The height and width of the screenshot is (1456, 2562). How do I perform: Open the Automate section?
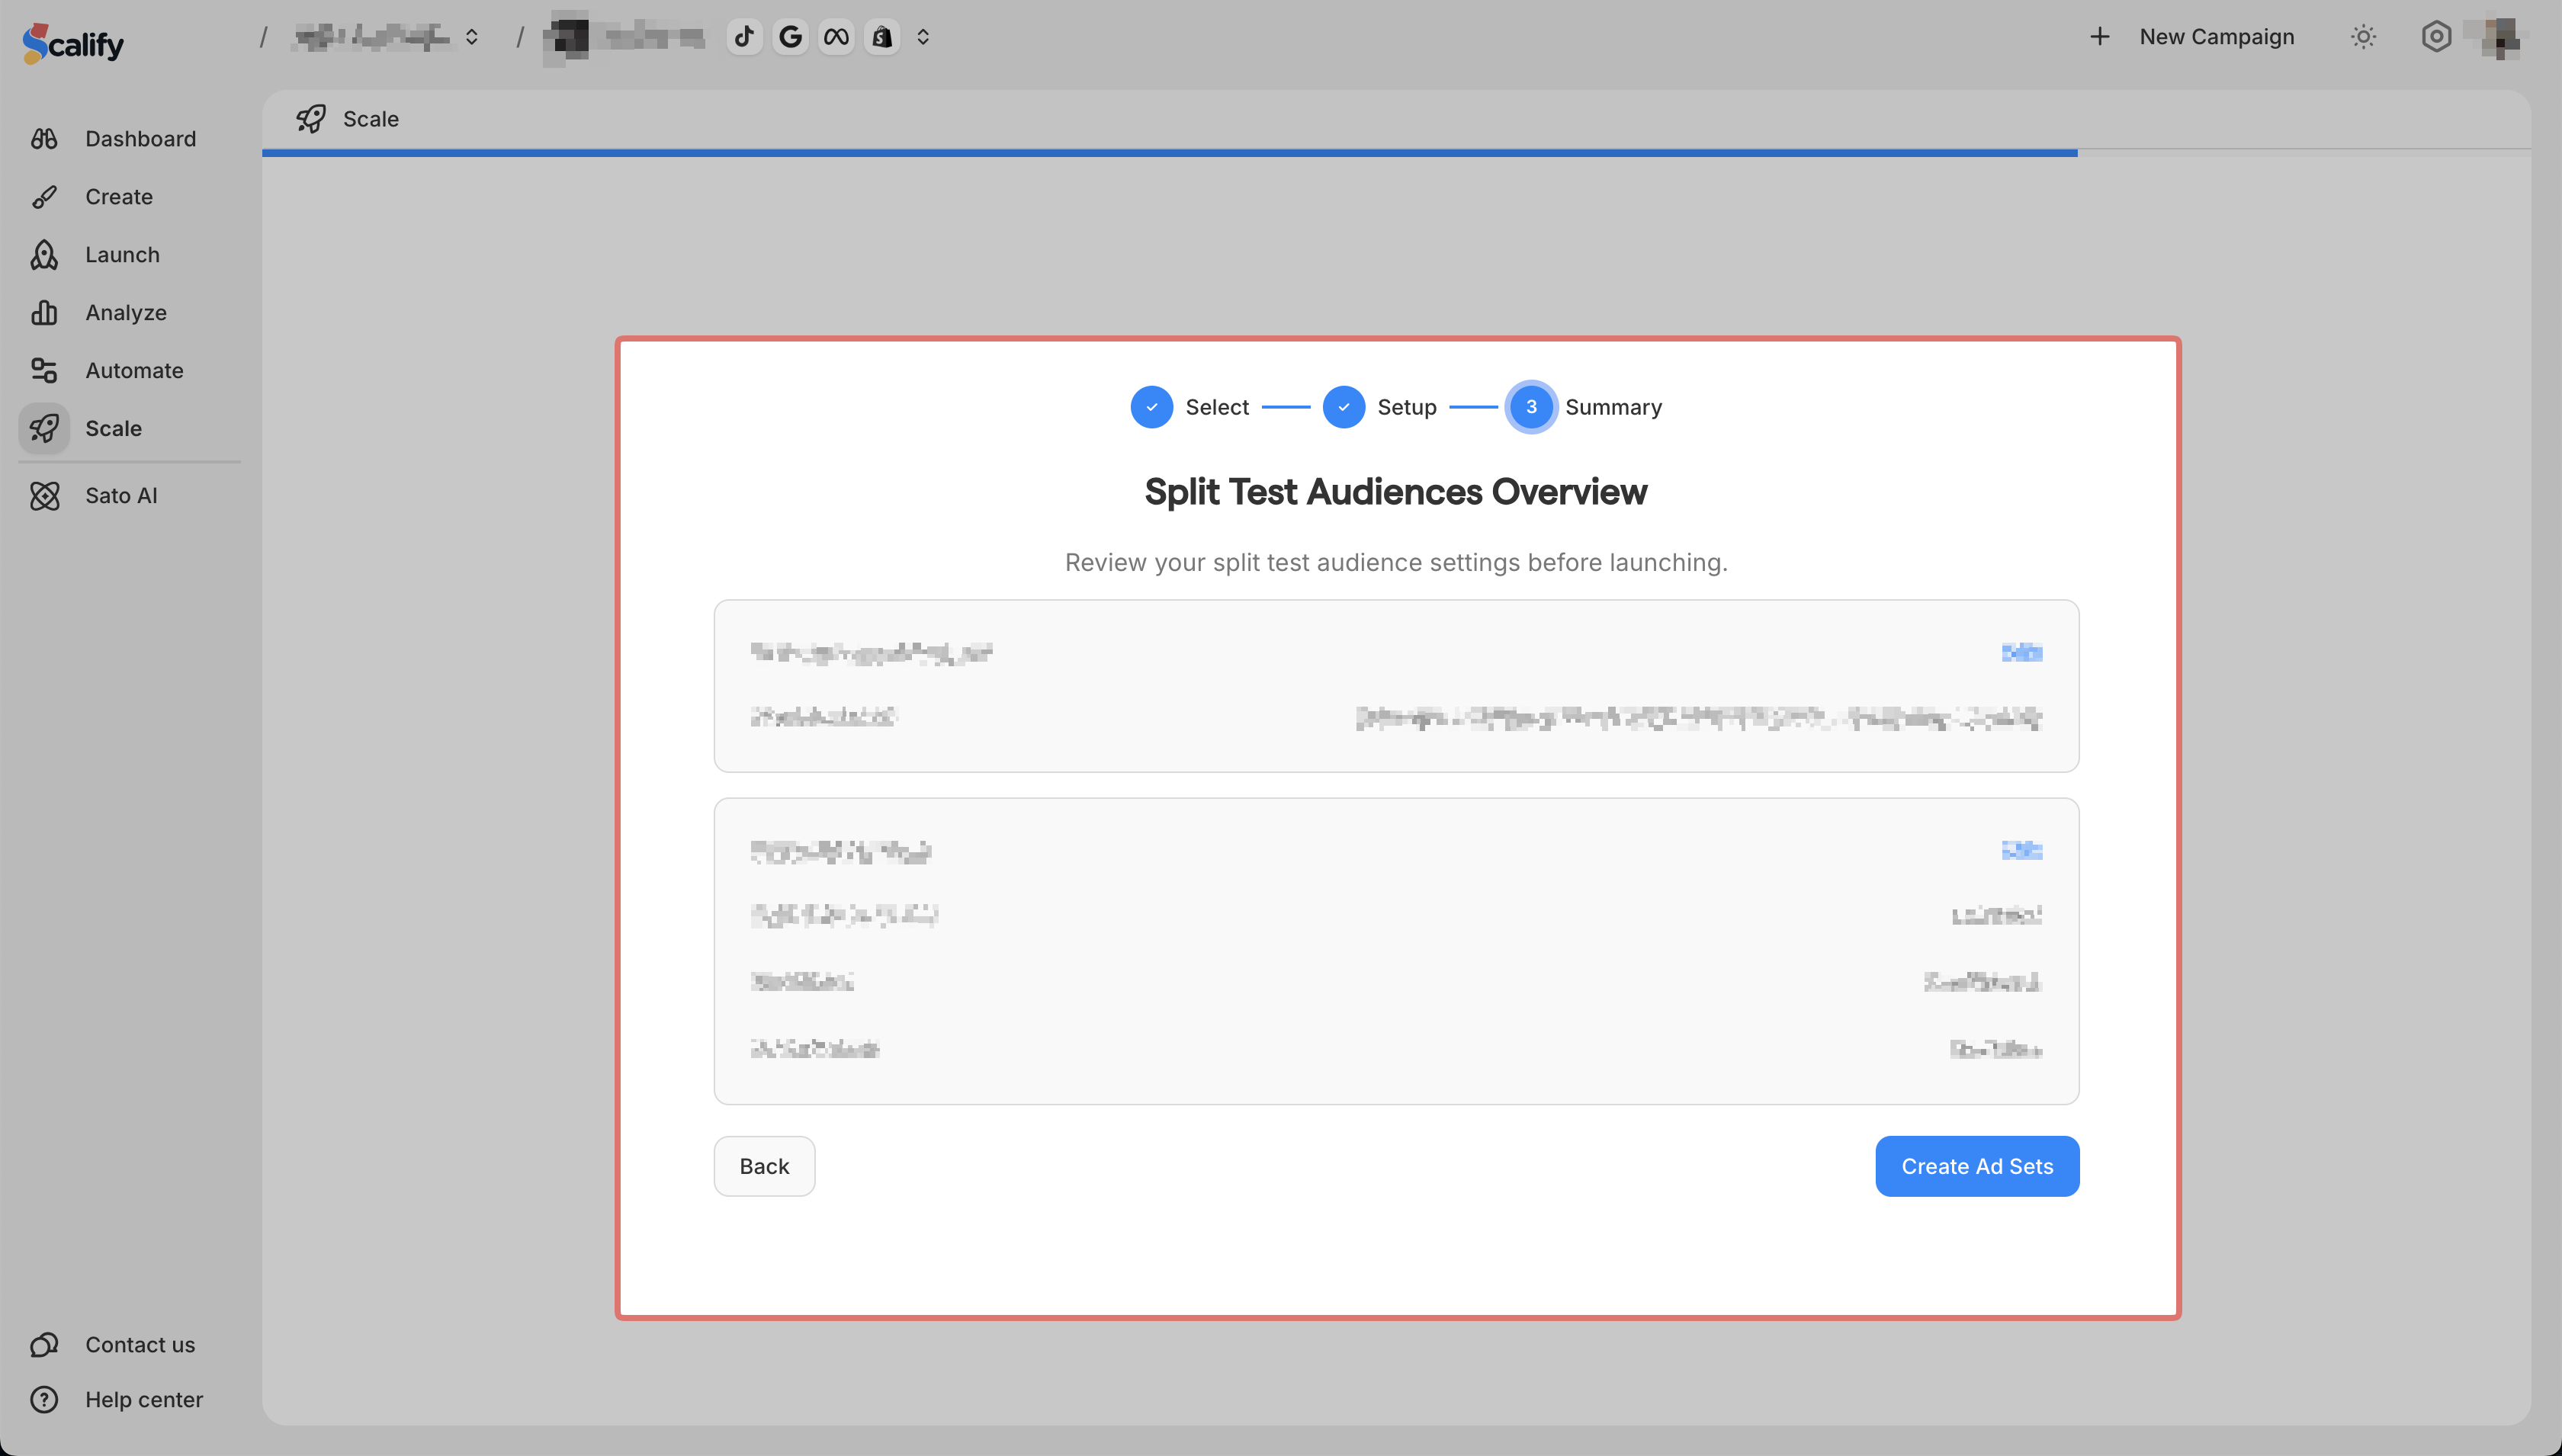tap(134, 371)
